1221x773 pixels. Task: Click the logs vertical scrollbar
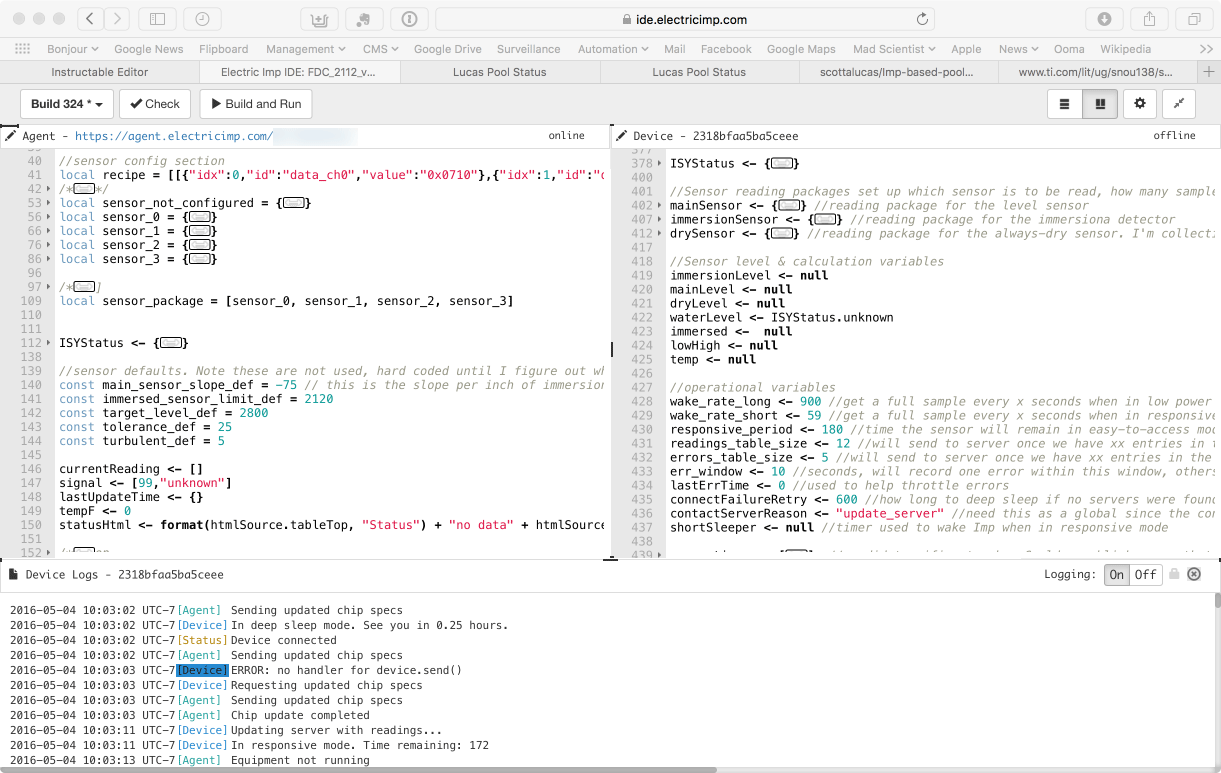[x=1216, y=600]
